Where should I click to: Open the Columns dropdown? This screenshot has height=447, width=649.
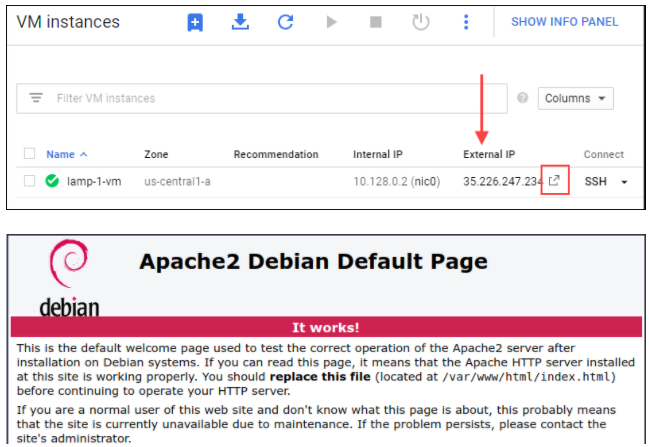(x=576, y=99)
